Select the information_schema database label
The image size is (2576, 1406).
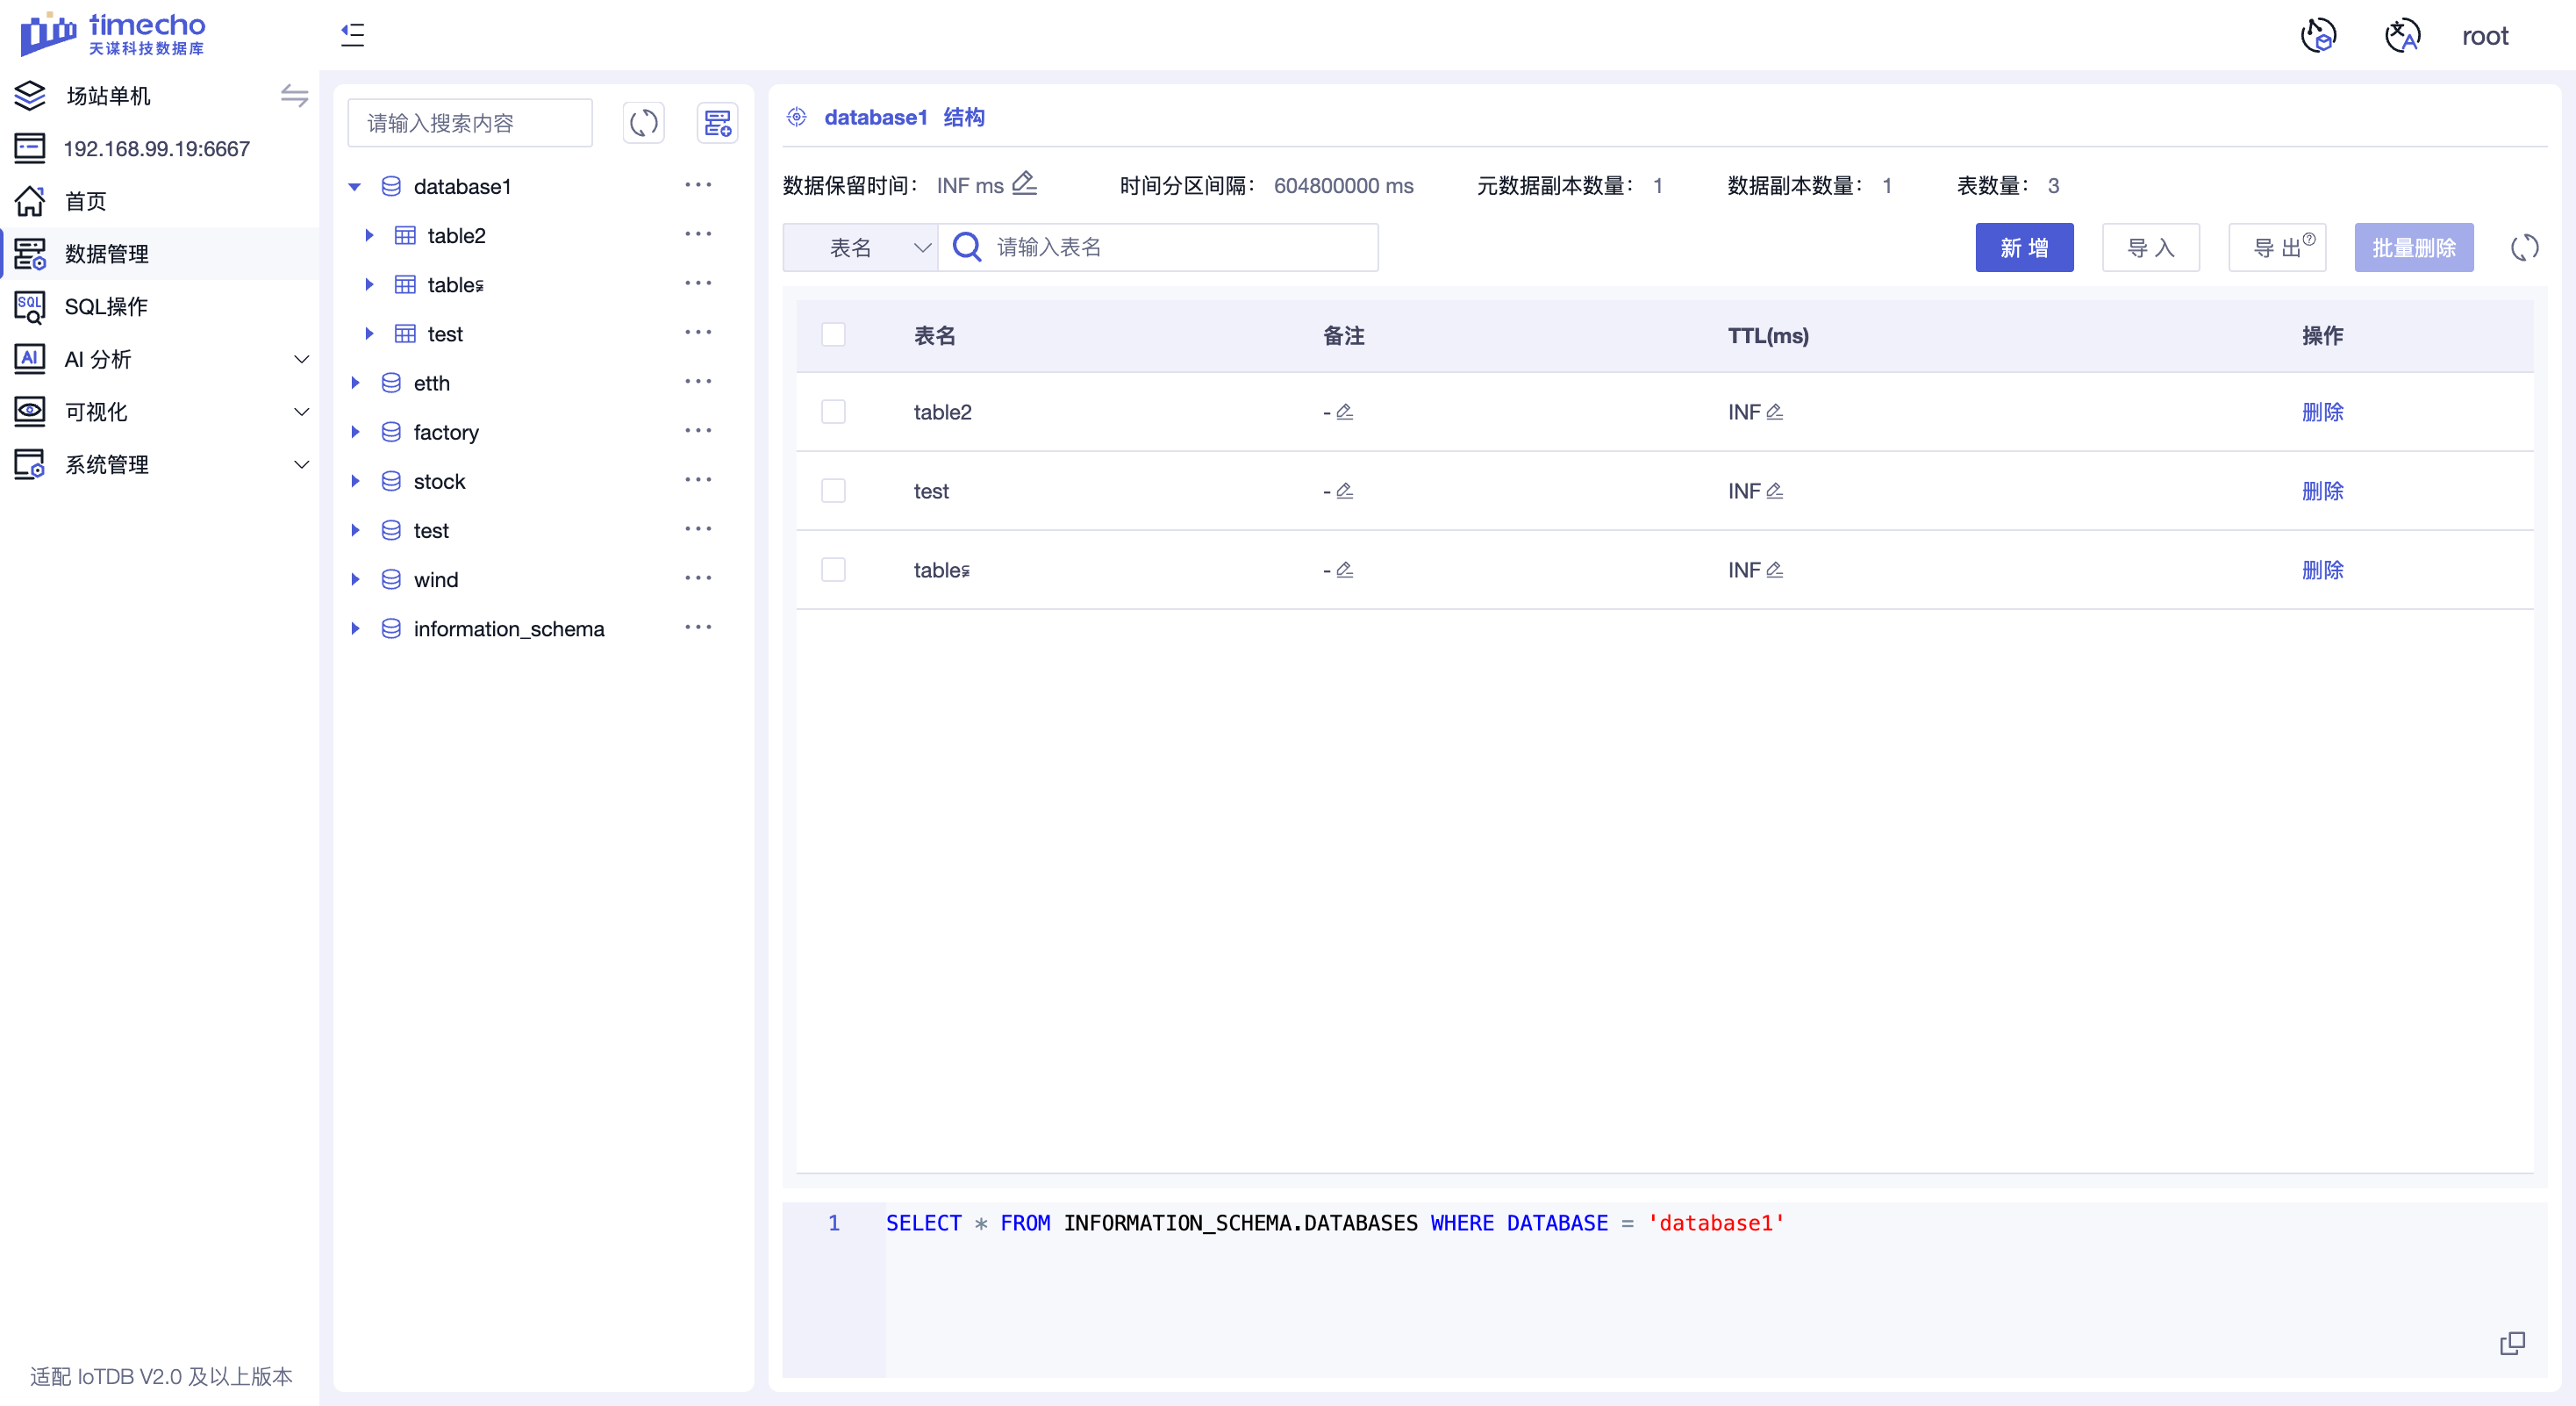(509, 629)
